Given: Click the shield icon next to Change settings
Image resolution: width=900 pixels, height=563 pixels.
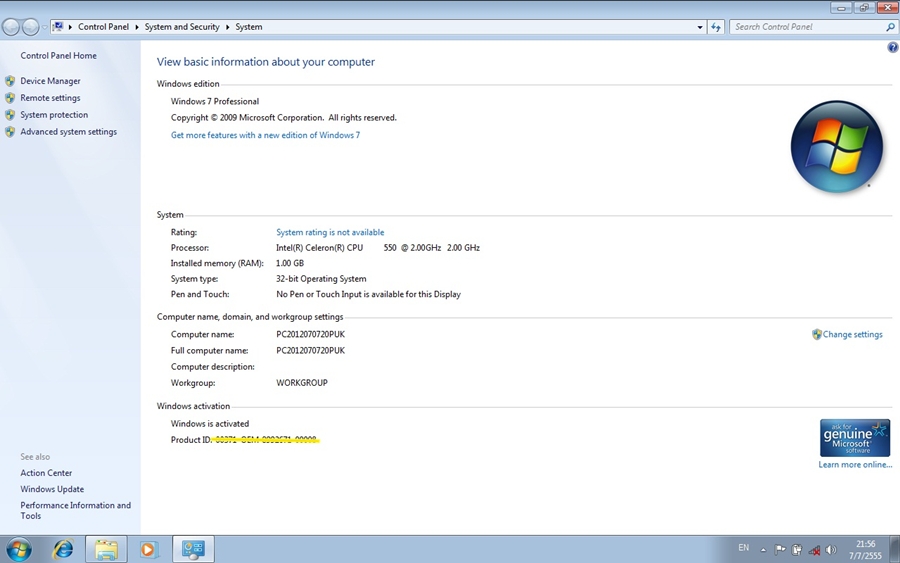Looking at the screenshot, I should [817, 334].
